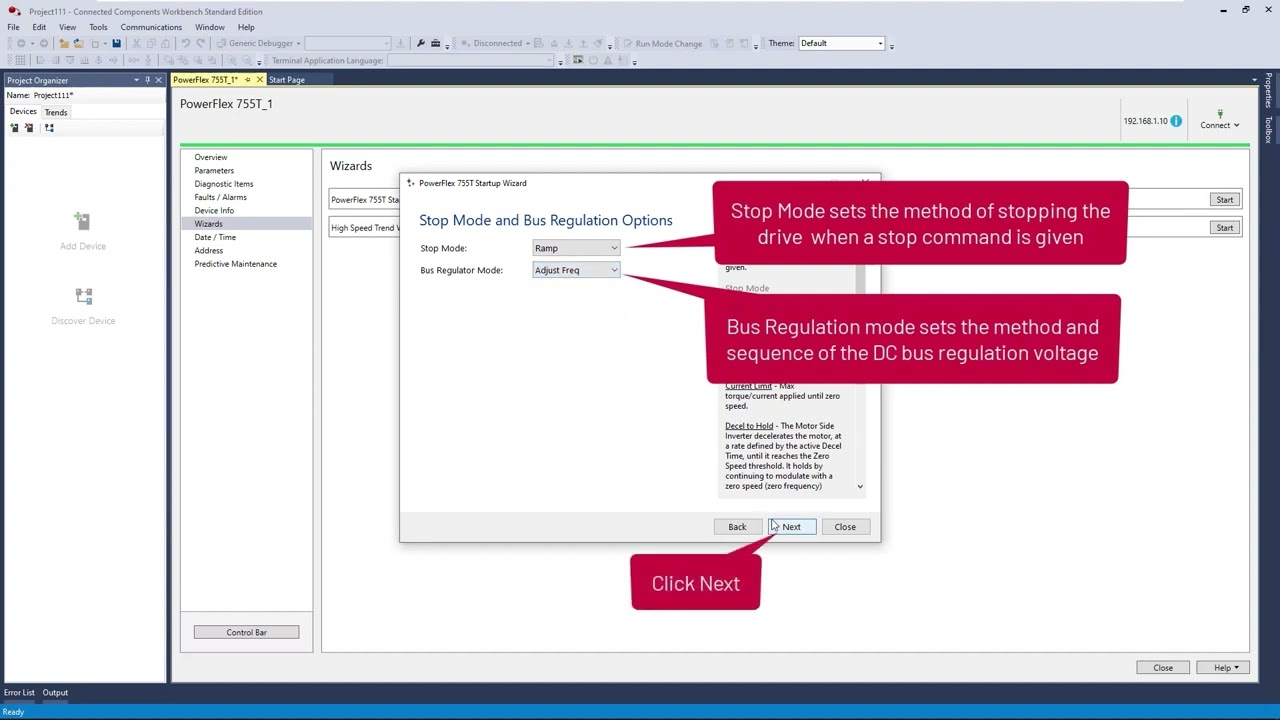Click the Cut scissors icon in toolbar
Screen dimensions: 1280x720
click(x=136, y=43)
